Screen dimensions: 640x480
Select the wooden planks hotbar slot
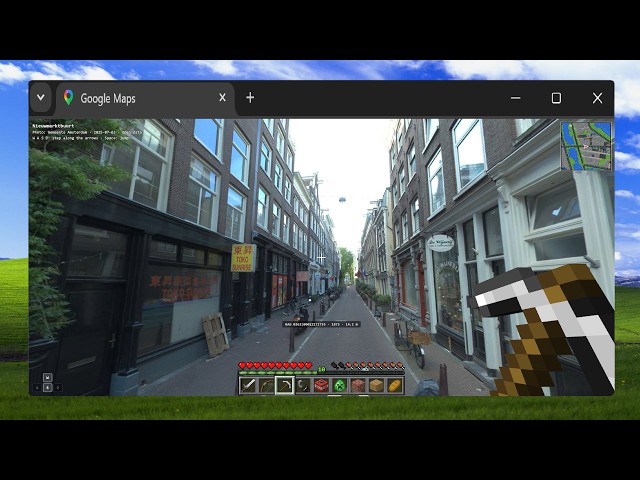click(x=376, y=386)
